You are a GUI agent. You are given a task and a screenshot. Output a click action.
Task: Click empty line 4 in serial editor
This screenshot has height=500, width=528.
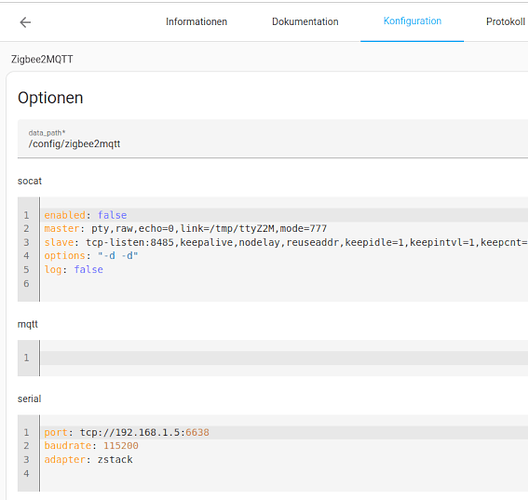(x=284, y=473)
